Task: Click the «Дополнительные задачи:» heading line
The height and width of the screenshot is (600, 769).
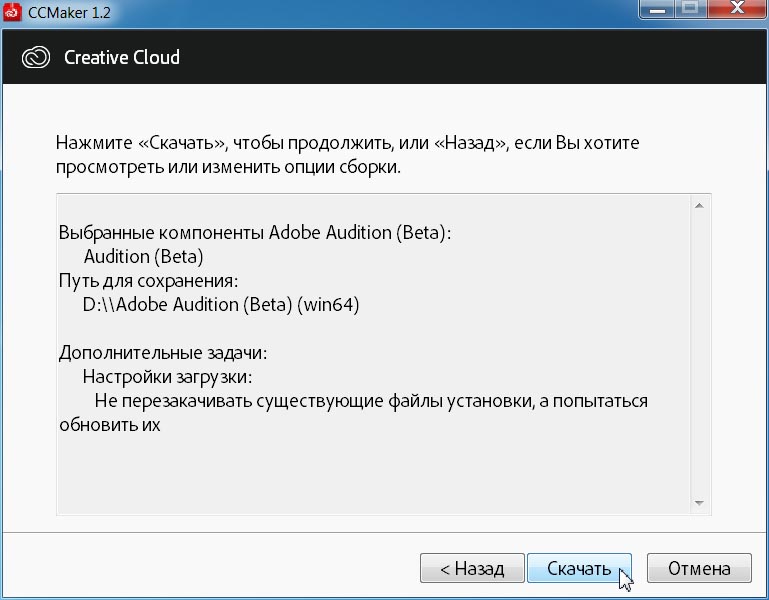Action: click(x=163, y=353)
